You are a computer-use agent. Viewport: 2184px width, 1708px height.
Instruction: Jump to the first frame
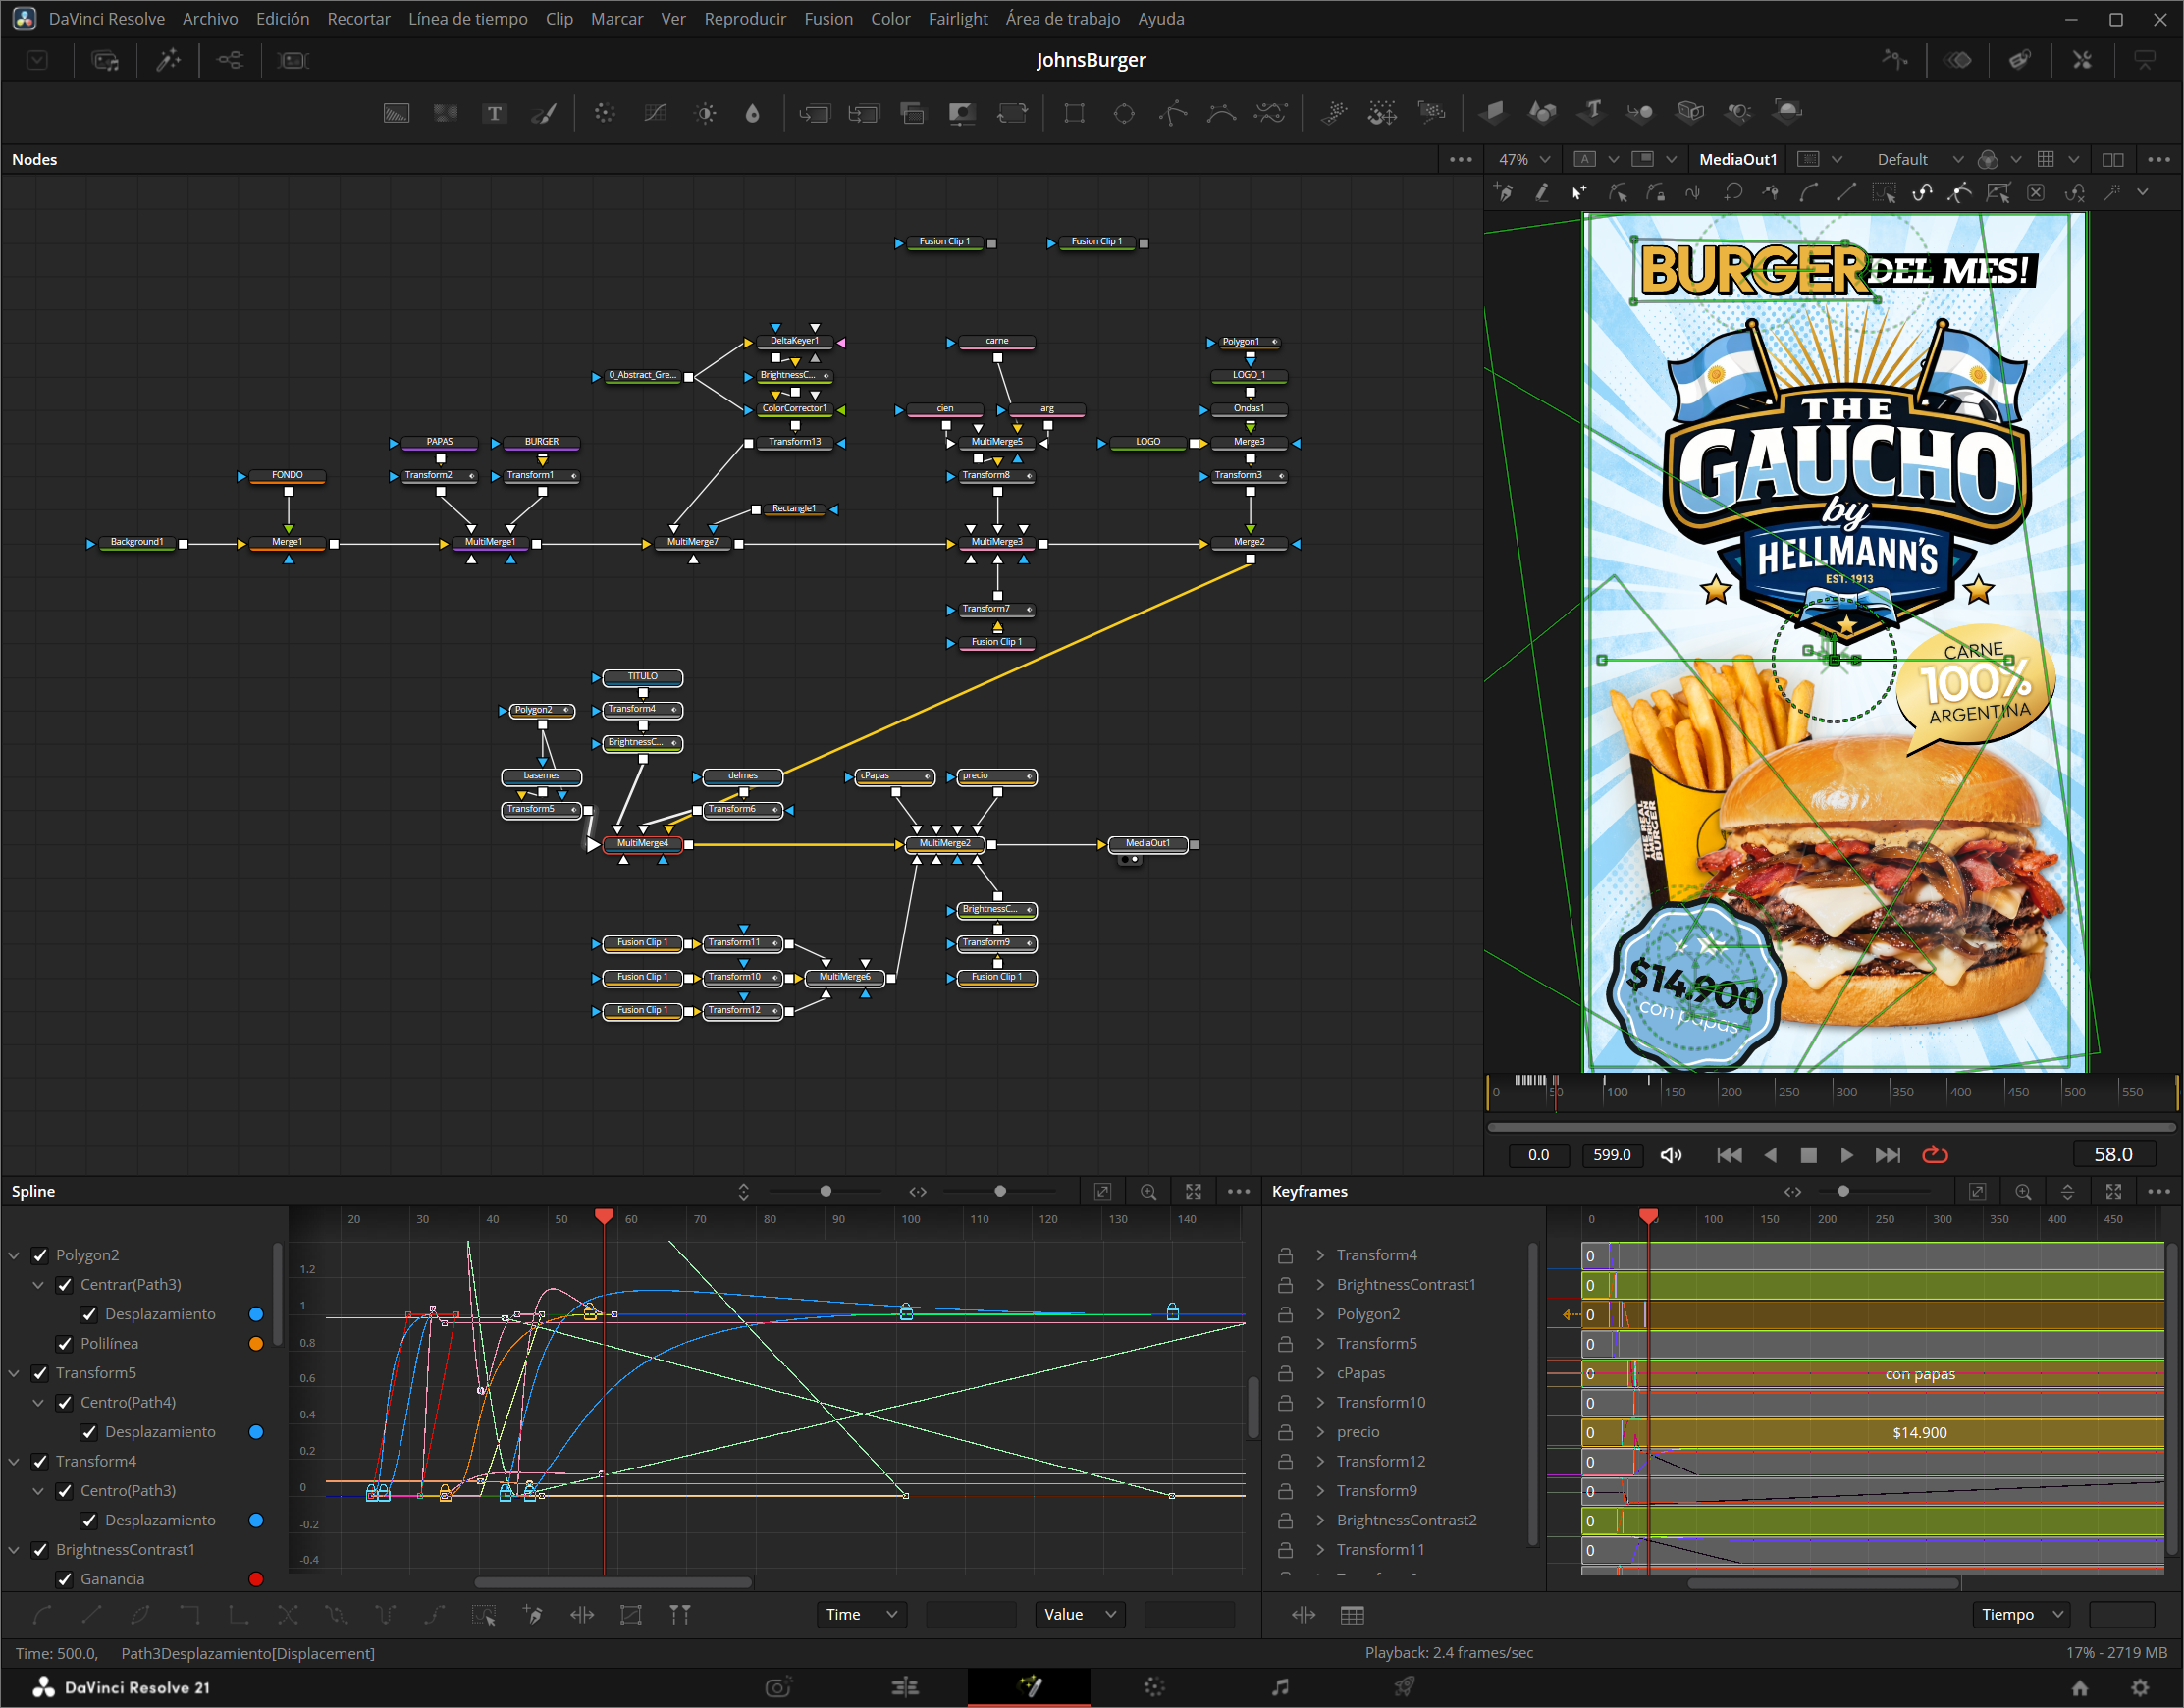1729,1155
